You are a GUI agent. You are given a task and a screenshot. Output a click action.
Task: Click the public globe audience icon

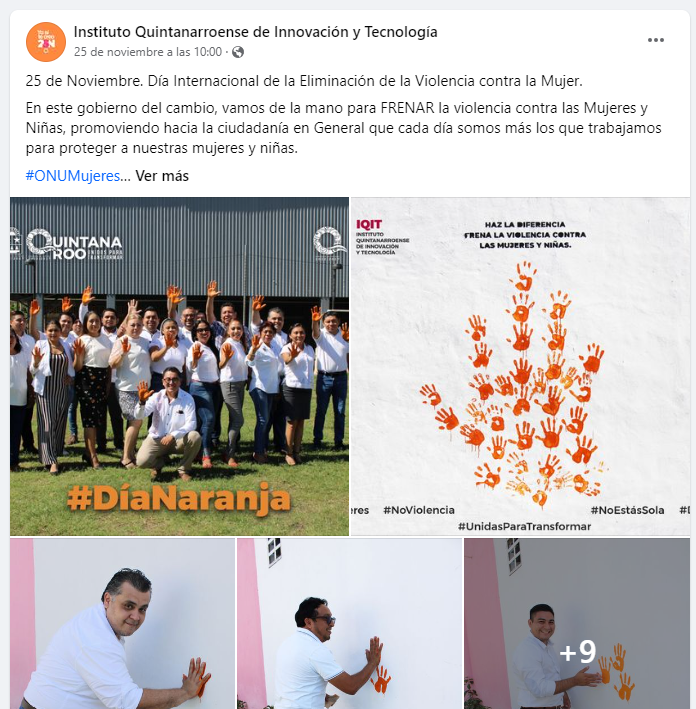click(x=238, y=52)
